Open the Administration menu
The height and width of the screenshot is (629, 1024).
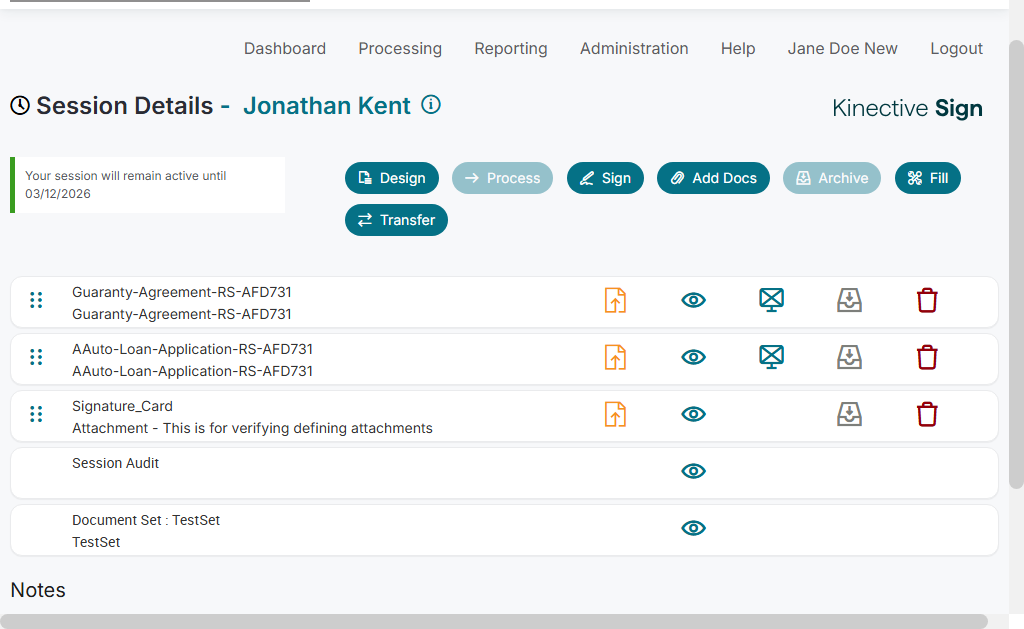pos(634,48)
